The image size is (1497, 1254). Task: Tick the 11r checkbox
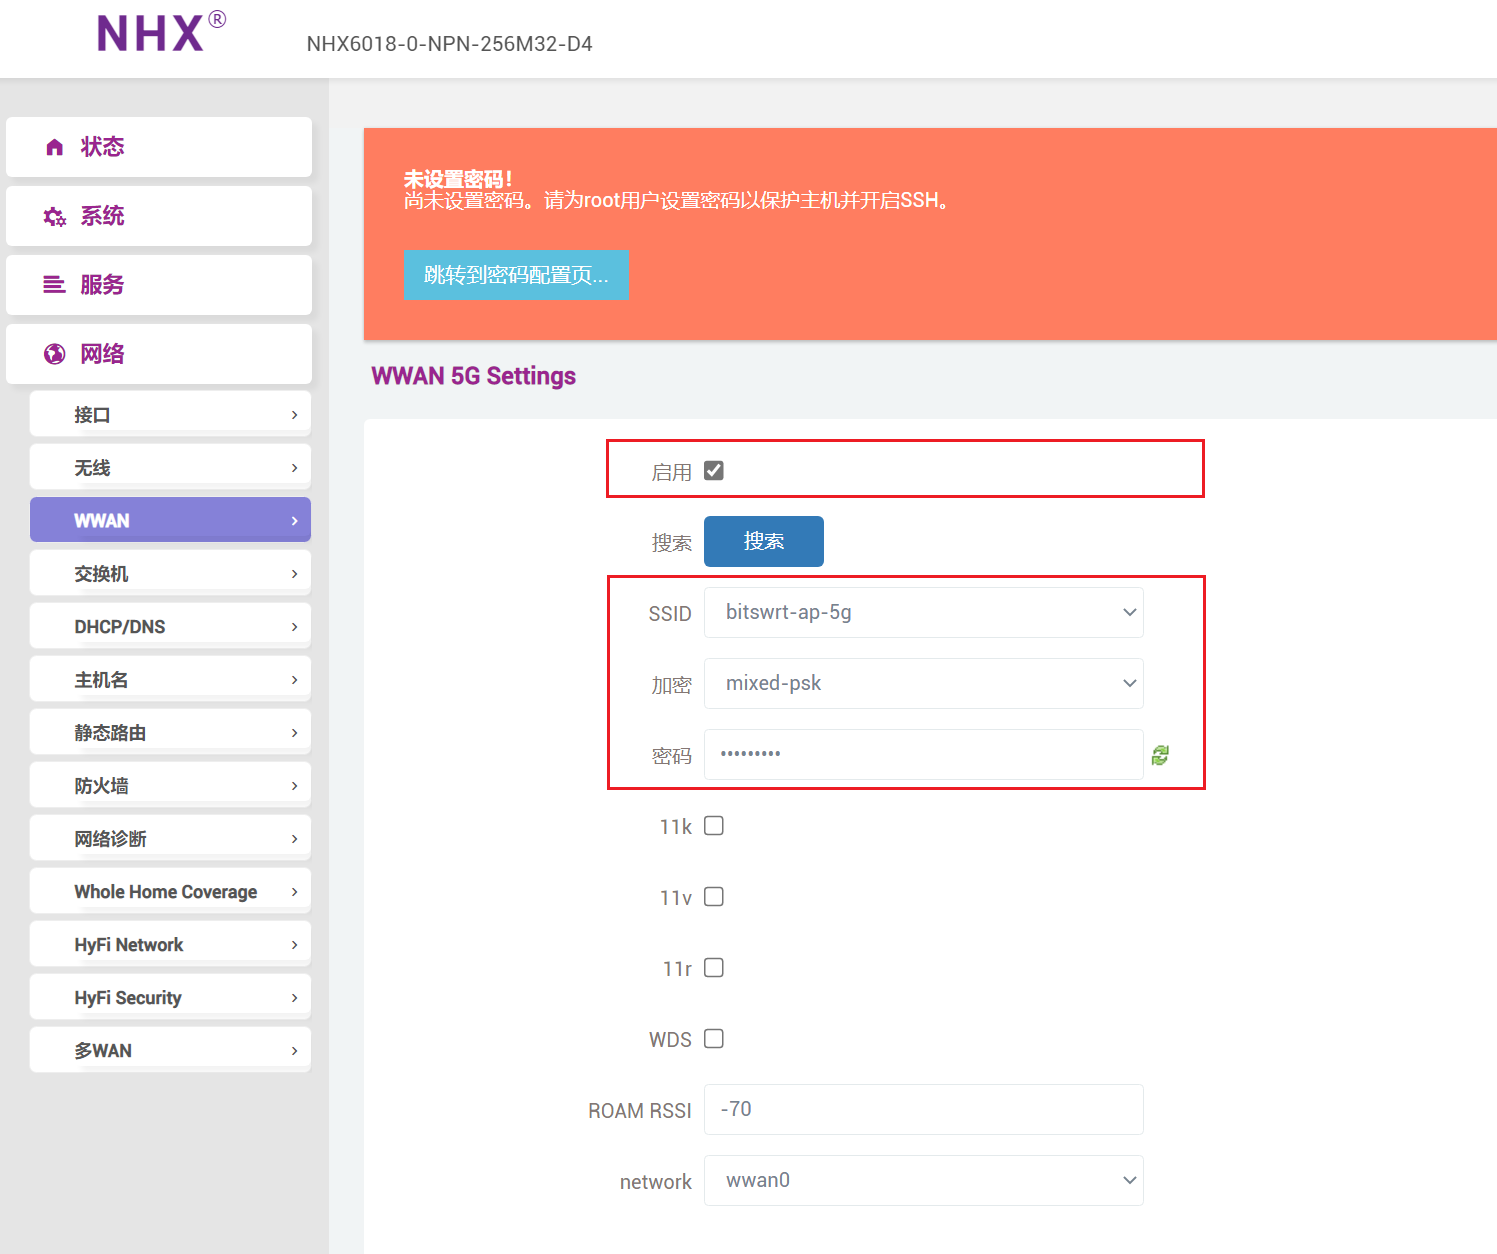click(x=714, y=968)
